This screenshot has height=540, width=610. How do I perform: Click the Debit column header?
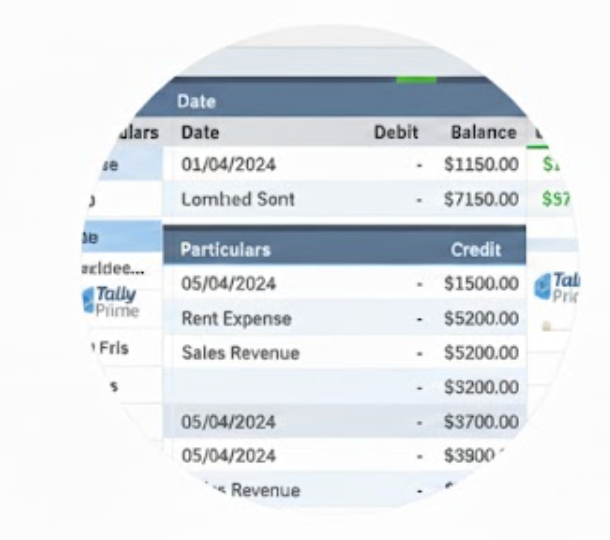[x=395, y=132]
